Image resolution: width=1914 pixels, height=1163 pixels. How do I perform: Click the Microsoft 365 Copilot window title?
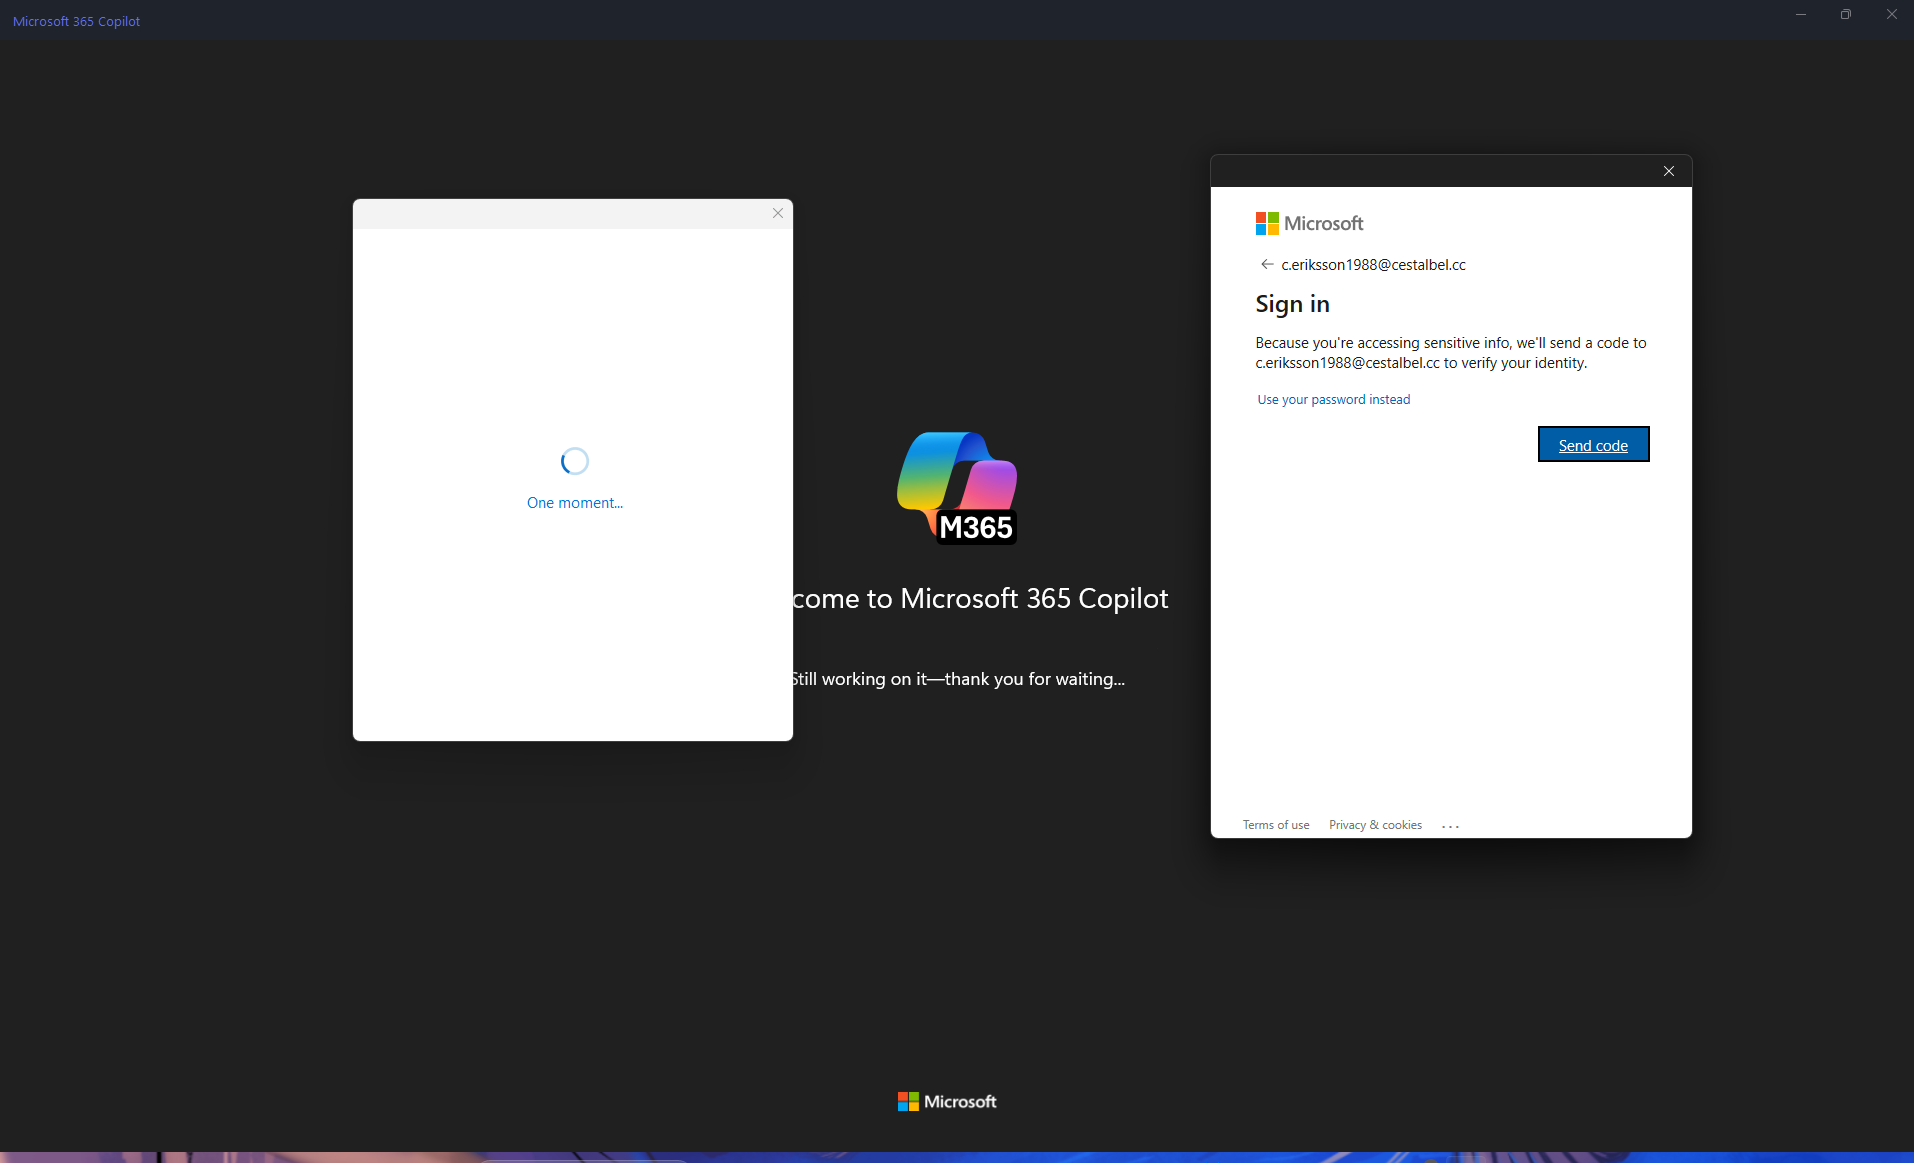(76, 21)
